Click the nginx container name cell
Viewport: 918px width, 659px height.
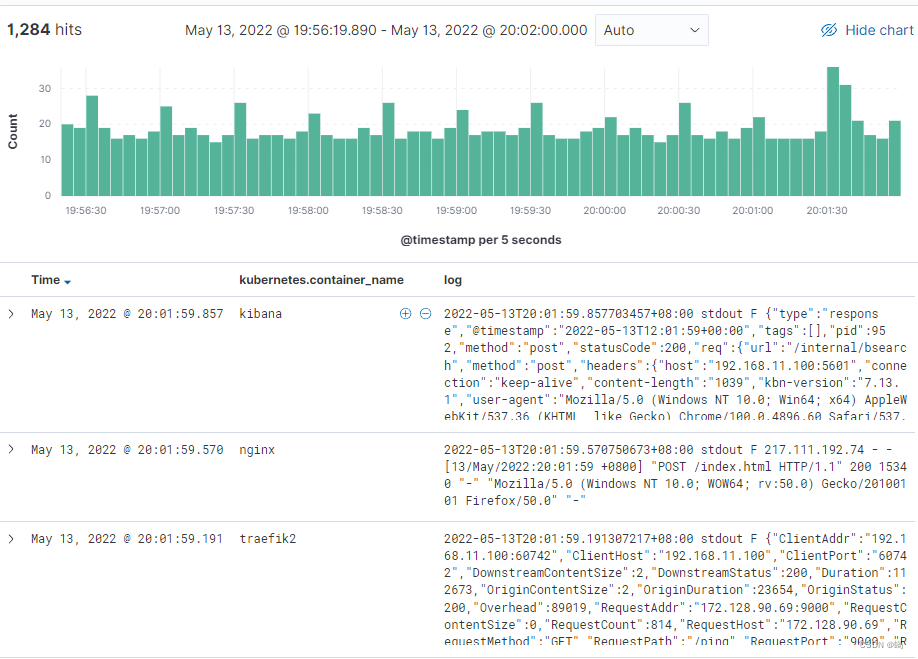point(257,450)
